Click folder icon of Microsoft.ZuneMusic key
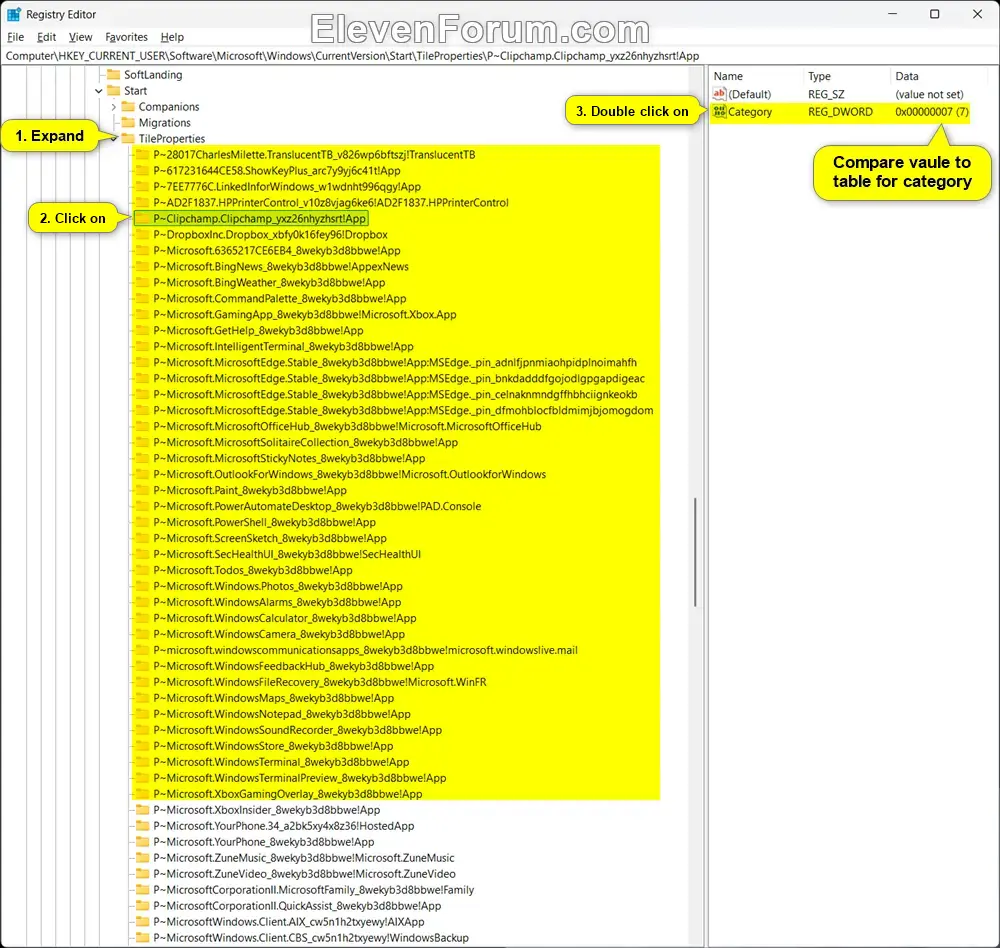Viewport: 1000px width, 948px height. click(x=143, y=858)
